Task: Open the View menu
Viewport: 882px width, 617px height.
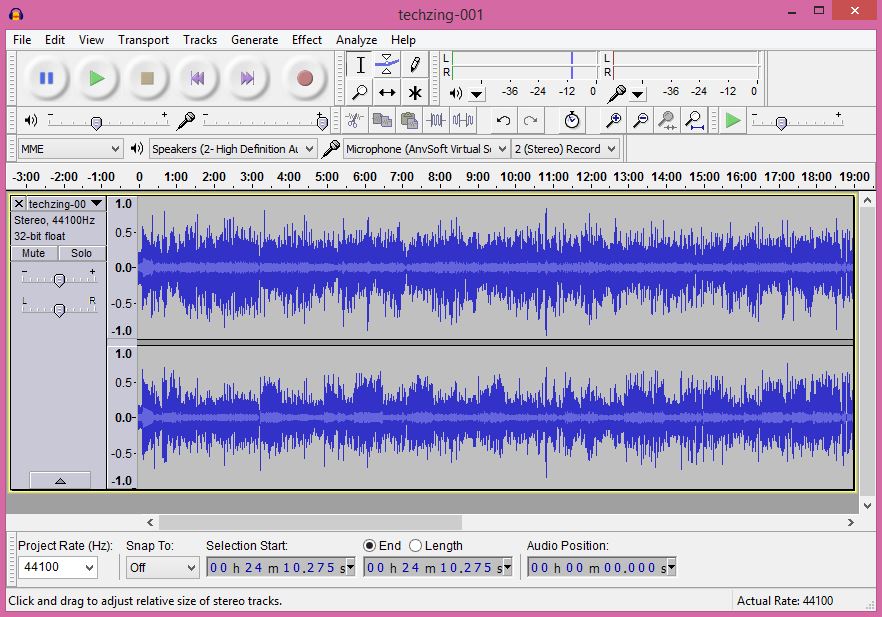Action: coord(91,40)
